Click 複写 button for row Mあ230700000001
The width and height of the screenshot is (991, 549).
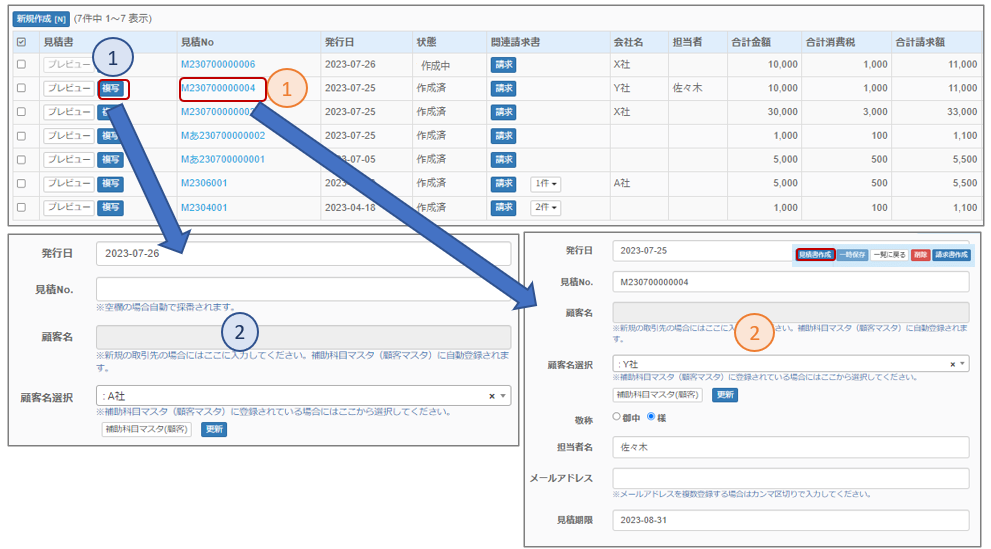(111, 160)
